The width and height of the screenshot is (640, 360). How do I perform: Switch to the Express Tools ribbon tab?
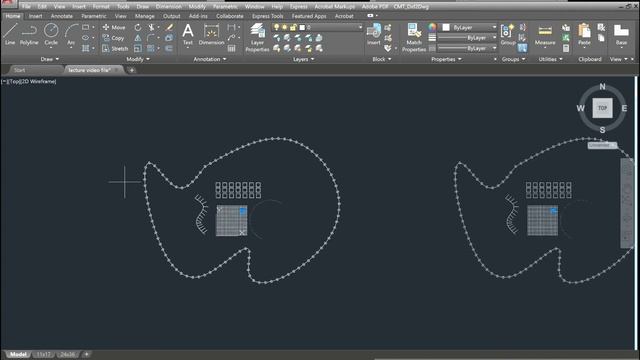(267, 16)
